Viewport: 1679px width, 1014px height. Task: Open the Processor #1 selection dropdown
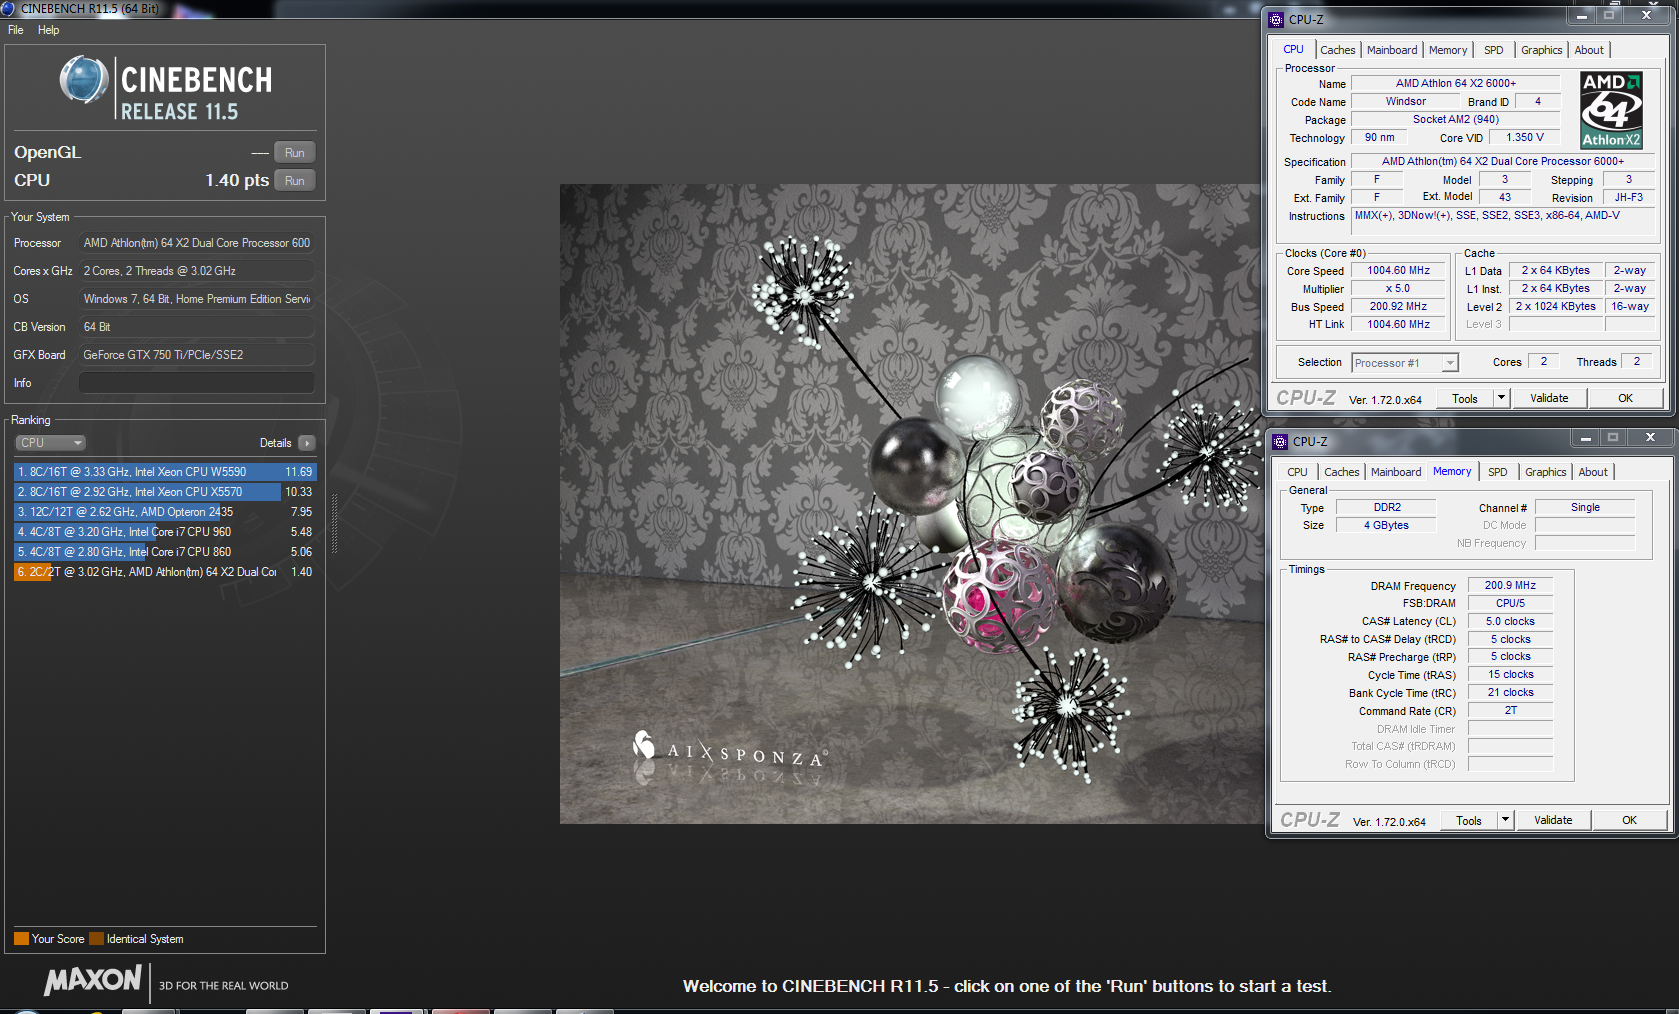[1405, 363]
